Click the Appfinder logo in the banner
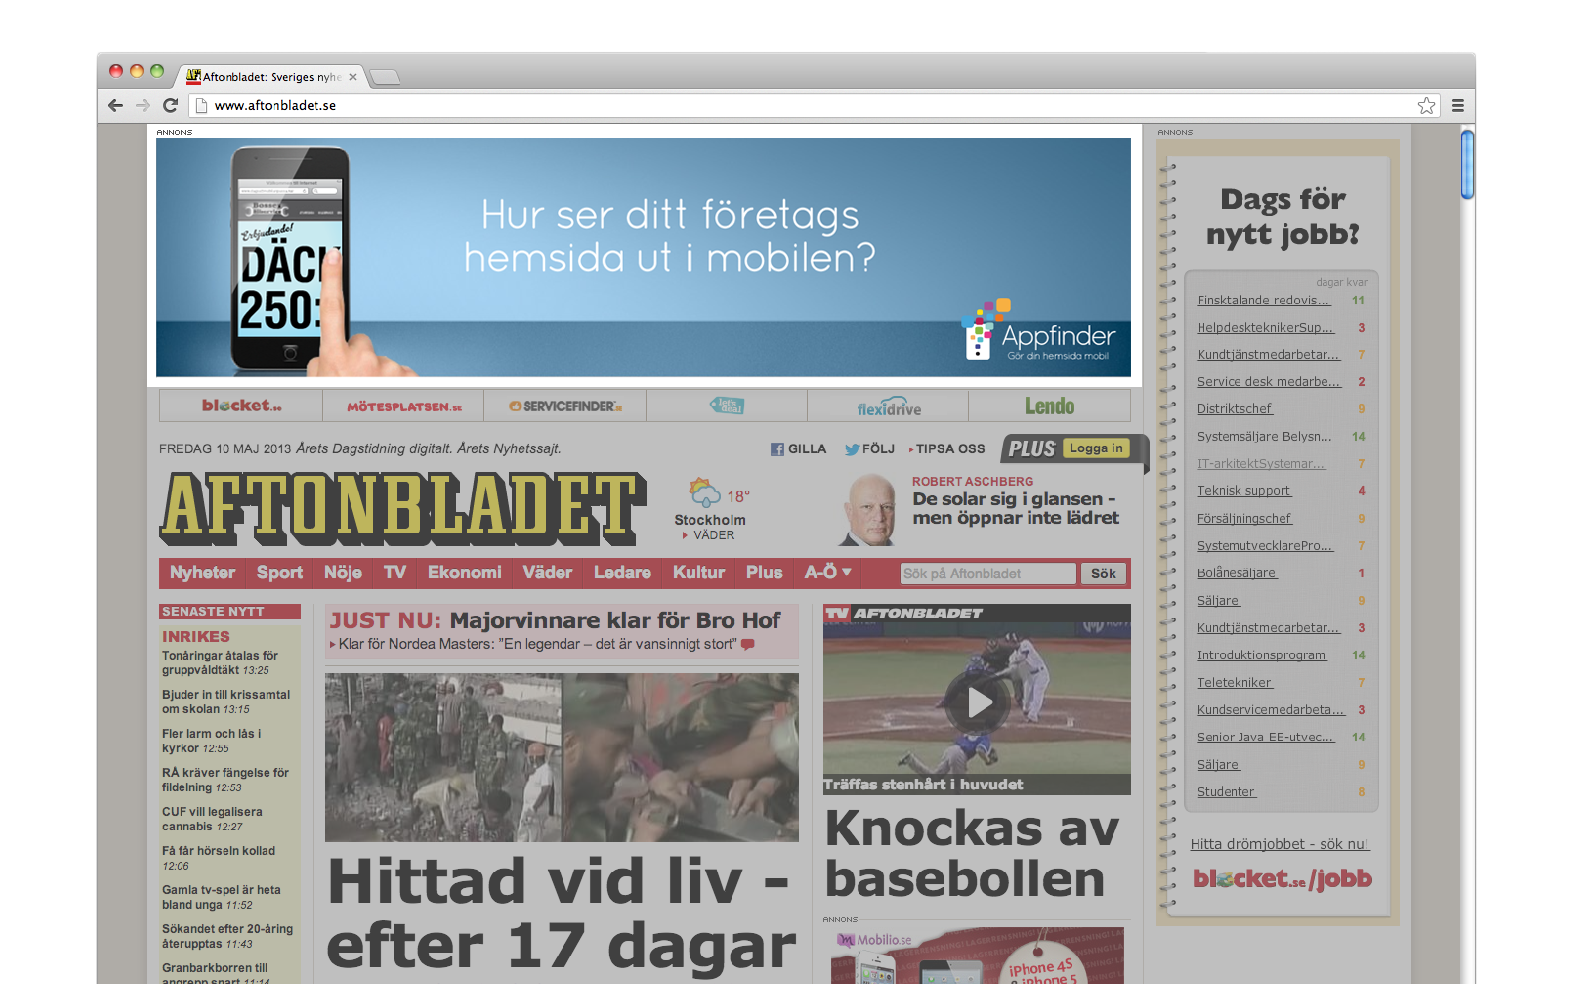 tap(1040, 331)
